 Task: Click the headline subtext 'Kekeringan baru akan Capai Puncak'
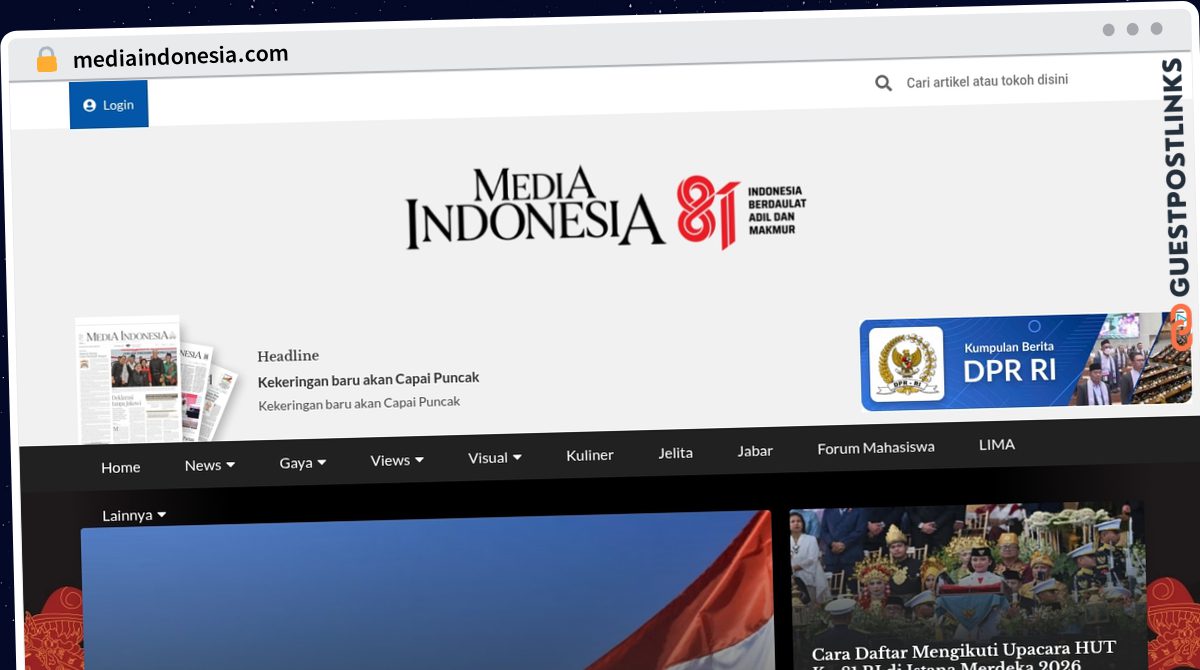point(359,403)
